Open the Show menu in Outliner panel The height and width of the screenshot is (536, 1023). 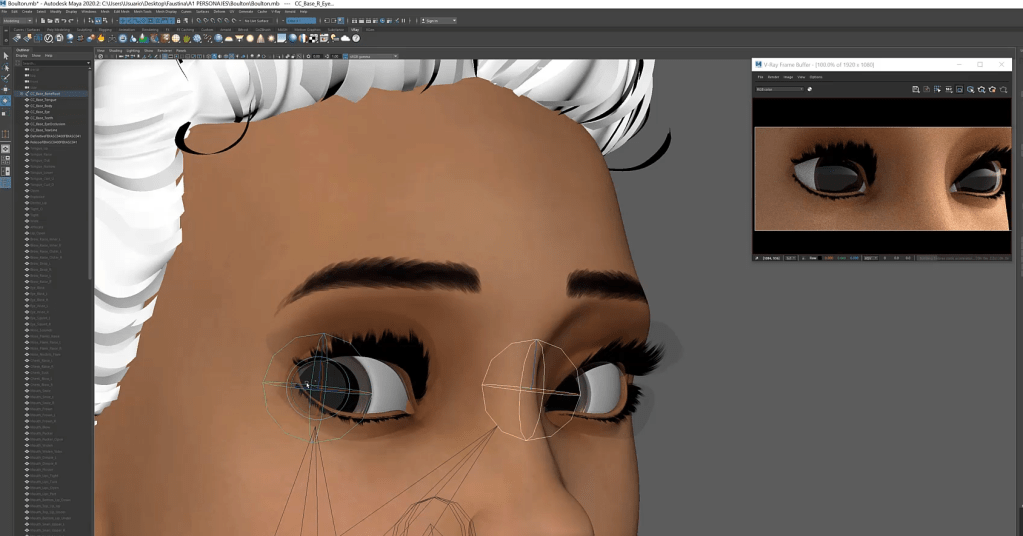pyautogui.click(x=36, y=56)
